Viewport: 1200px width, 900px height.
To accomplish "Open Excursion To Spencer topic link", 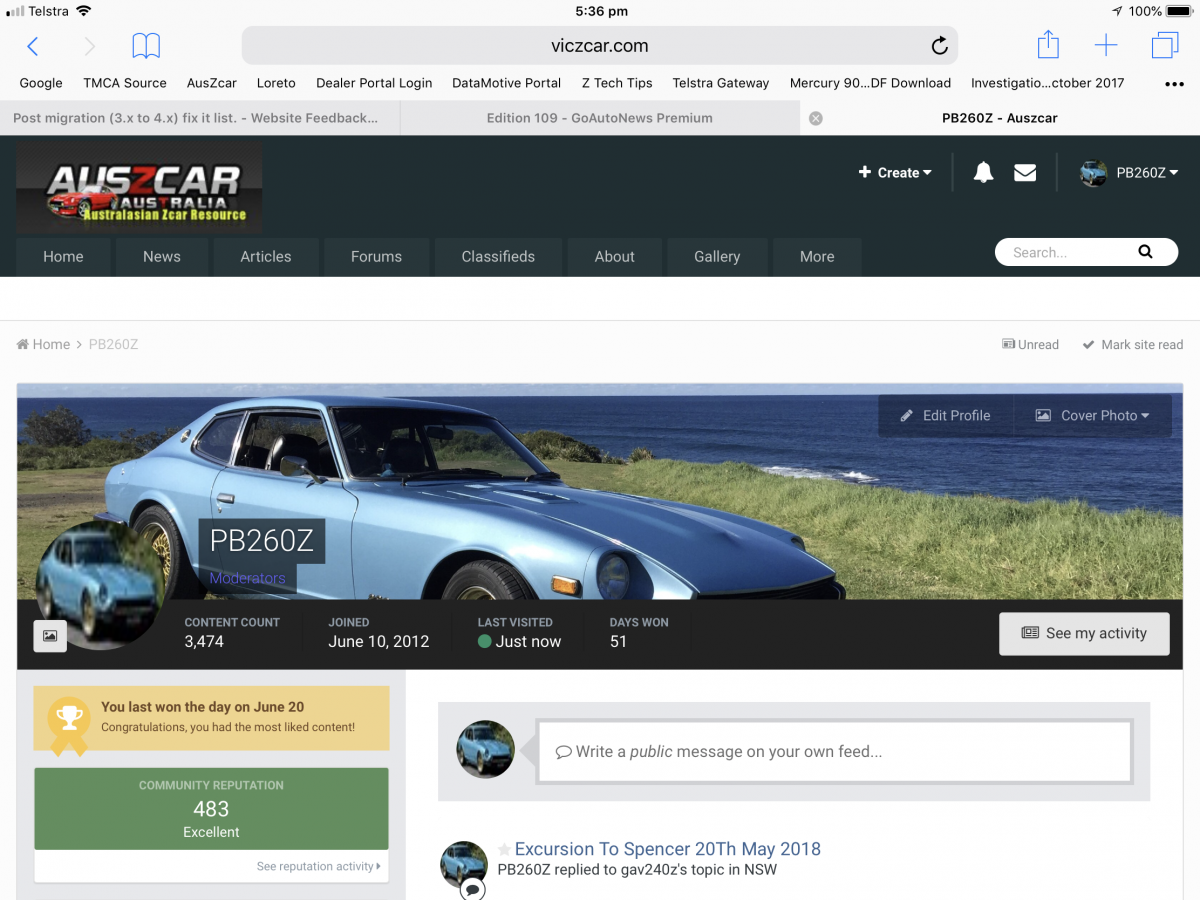I will point(667,849).
